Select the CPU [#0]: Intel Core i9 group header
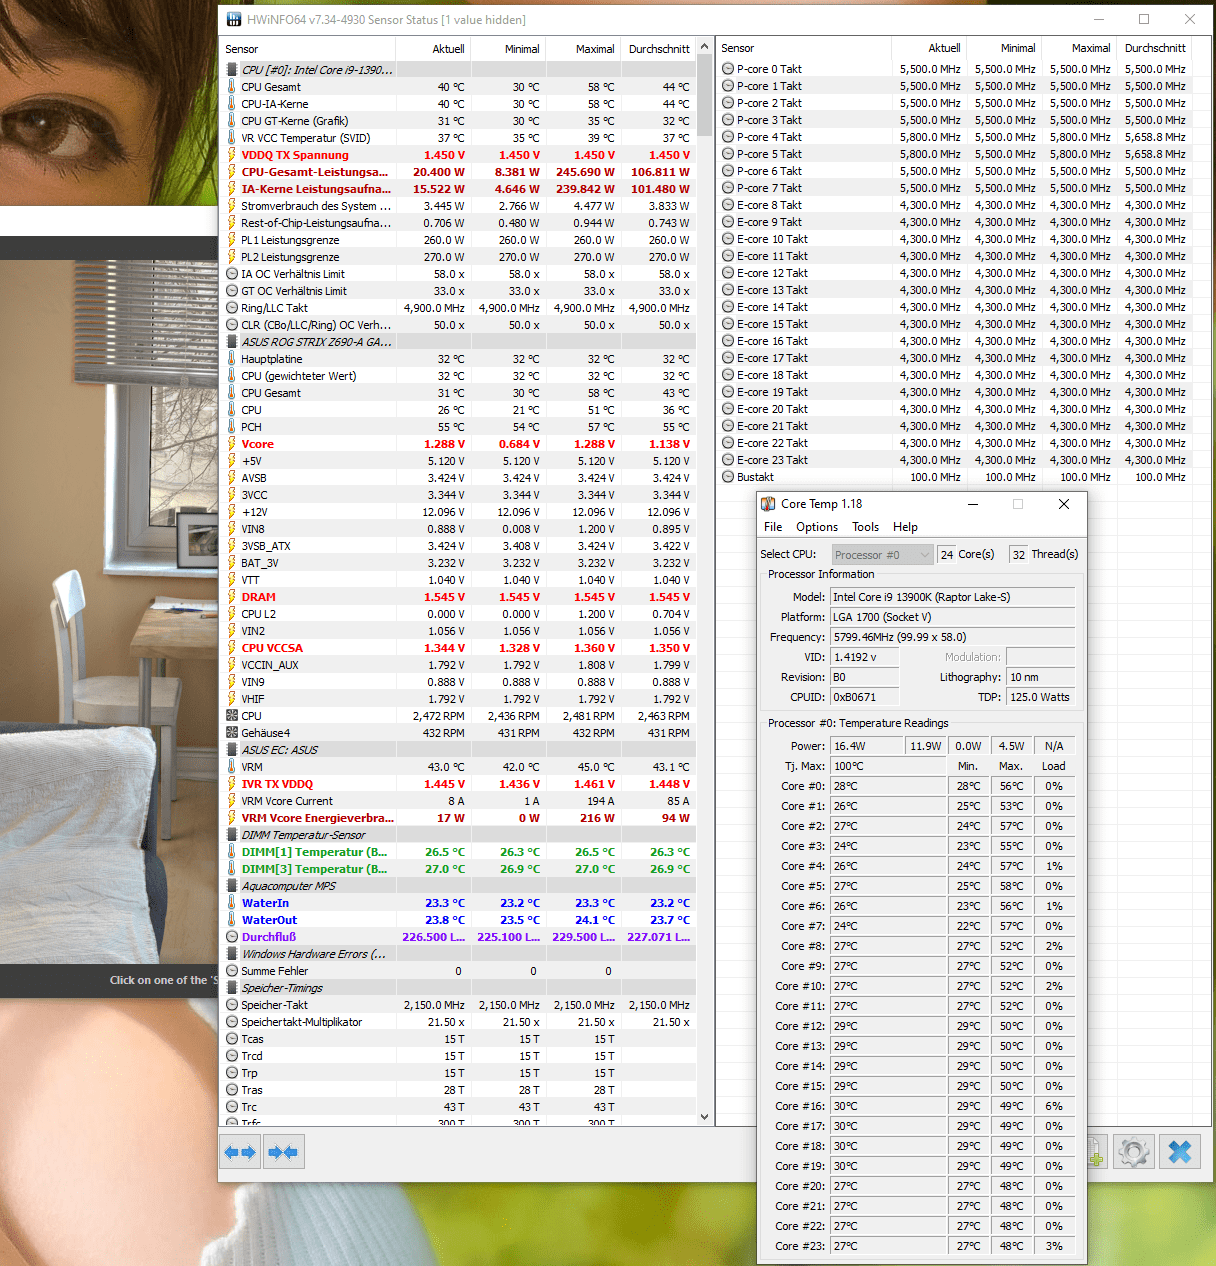This screenshot has height=1266, width=1216. click(x=458, y=70)
